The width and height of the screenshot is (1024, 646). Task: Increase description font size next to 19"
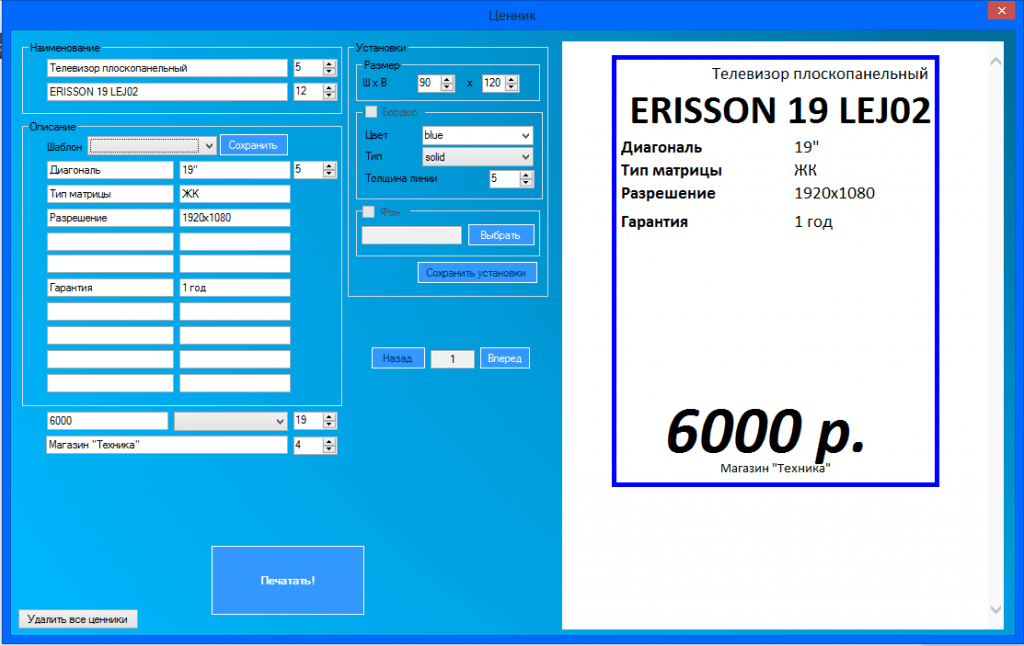pos(329,166)
